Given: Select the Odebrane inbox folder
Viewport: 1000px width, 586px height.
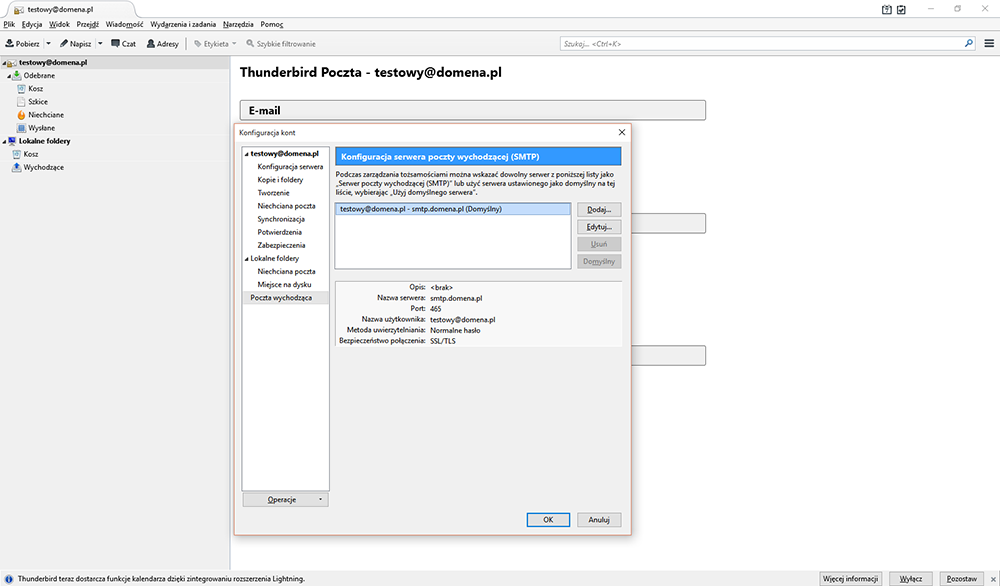Looking at the screenshot, I should tap(39, 75).
